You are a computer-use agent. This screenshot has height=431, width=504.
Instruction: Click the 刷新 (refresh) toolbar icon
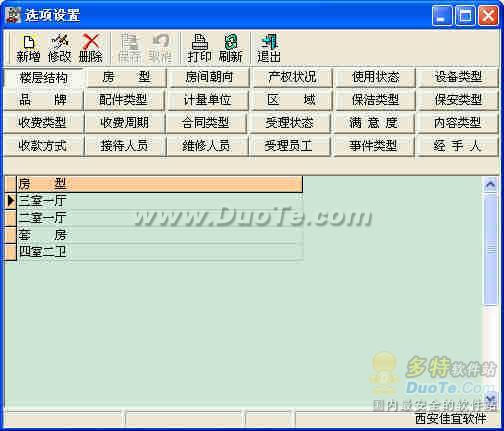pos(231,48)
